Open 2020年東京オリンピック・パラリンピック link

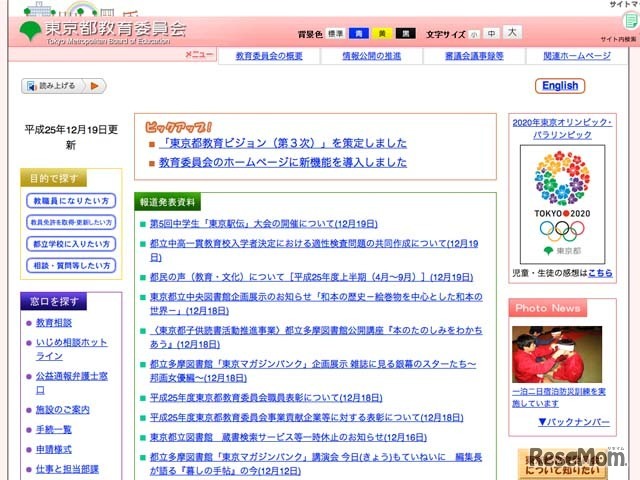pos(562,128)
